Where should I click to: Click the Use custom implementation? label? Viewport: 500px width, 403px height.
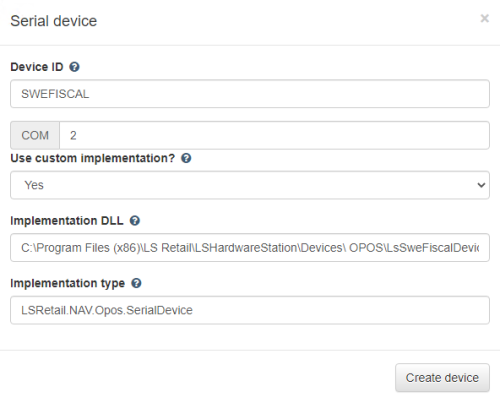pos(93,158)
